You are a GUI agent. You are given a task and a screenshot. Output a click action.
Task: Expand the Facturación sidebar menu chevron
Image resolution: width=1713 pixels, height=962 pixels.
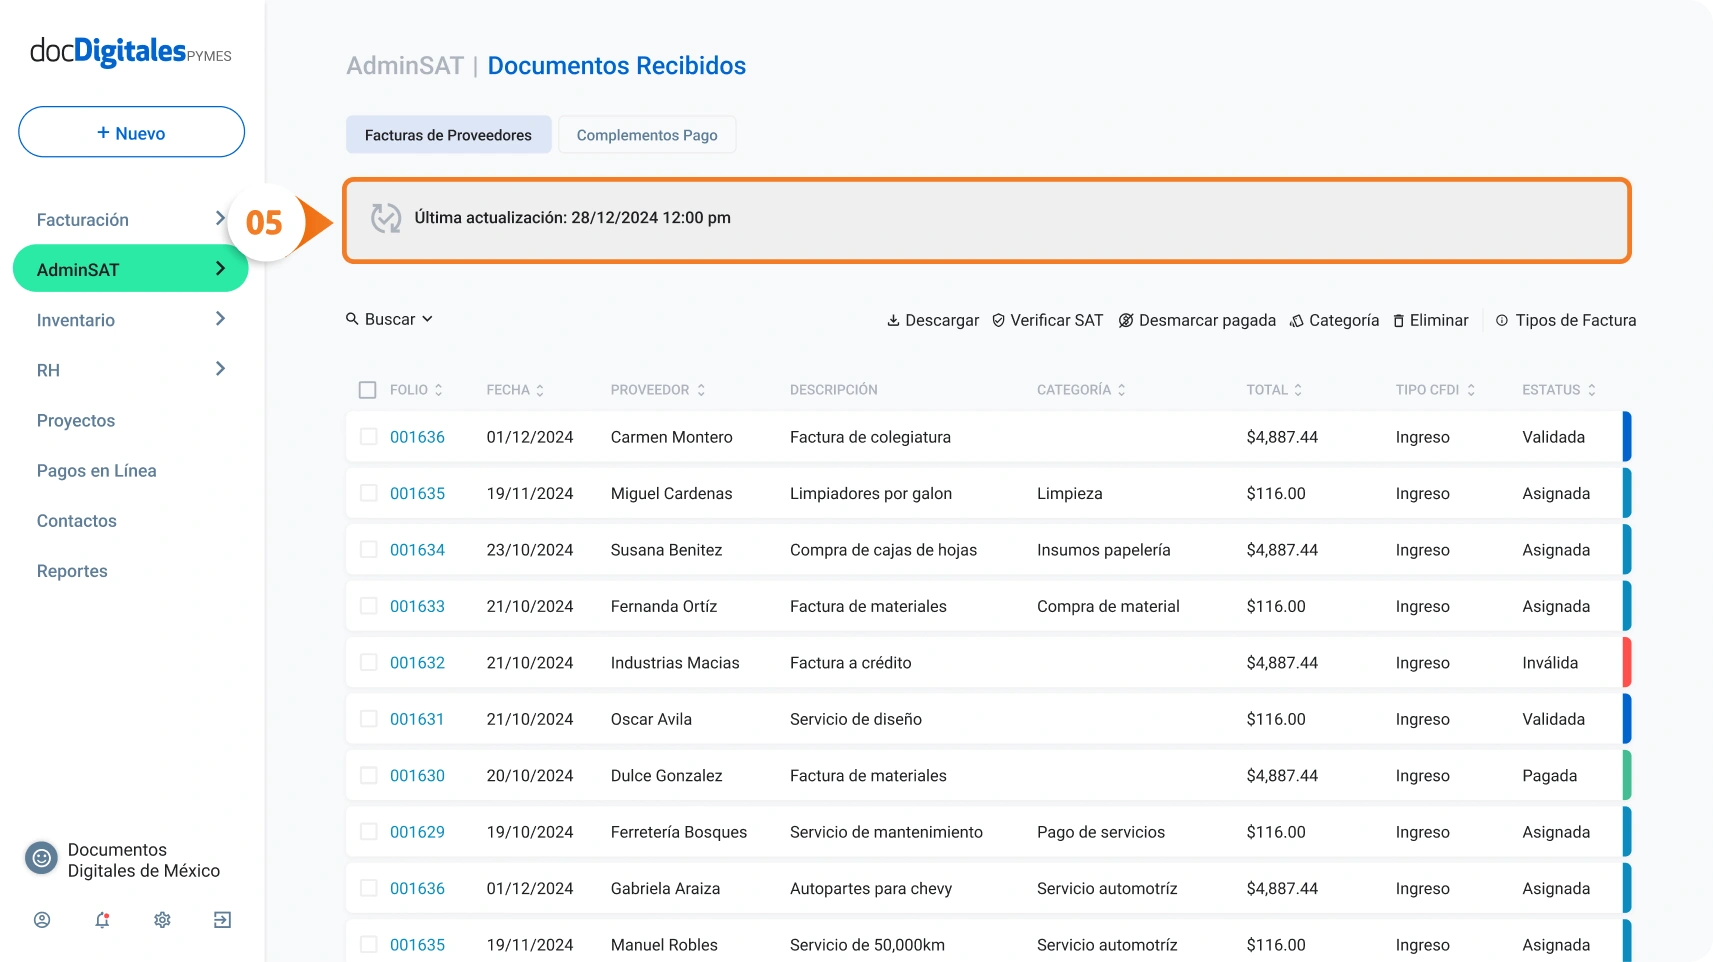pos(220,219)
